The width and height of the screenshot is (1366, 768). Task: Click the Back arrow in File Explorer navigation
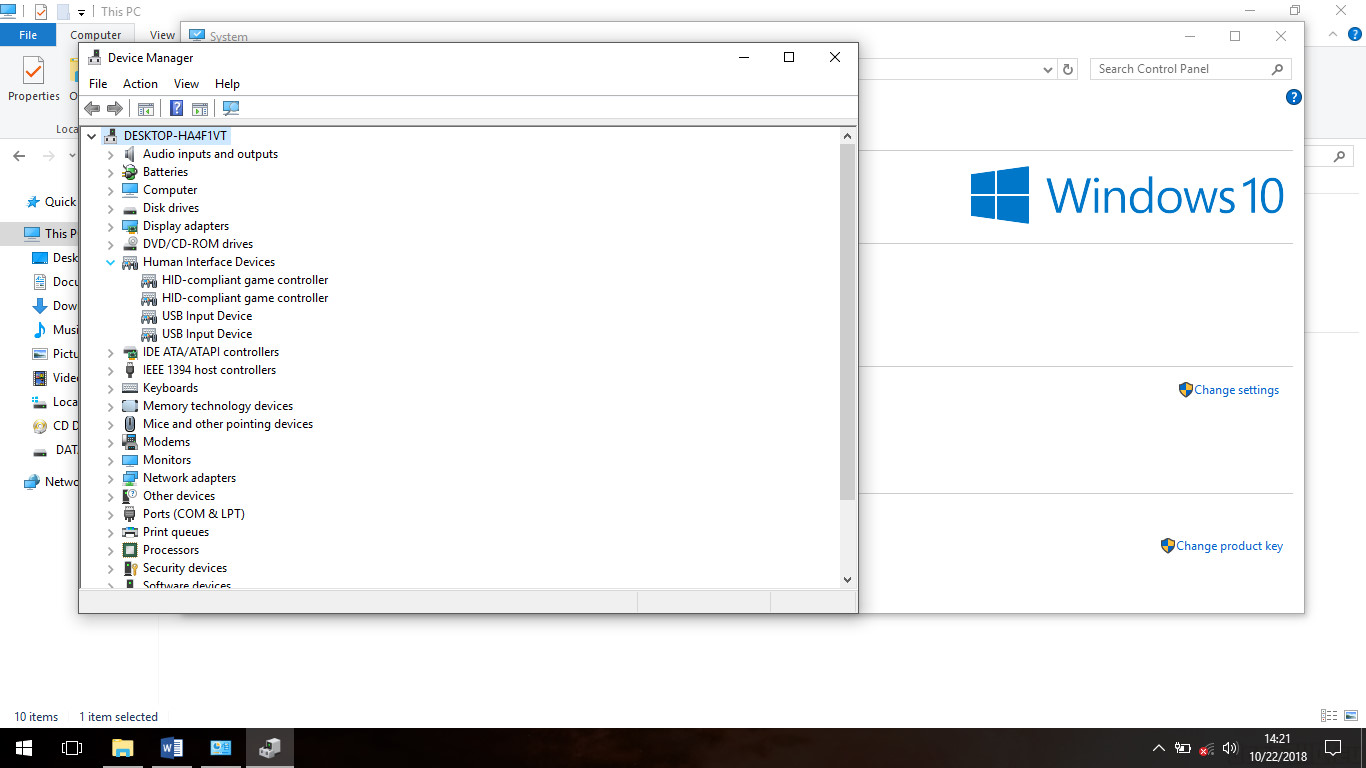(19, 156)
